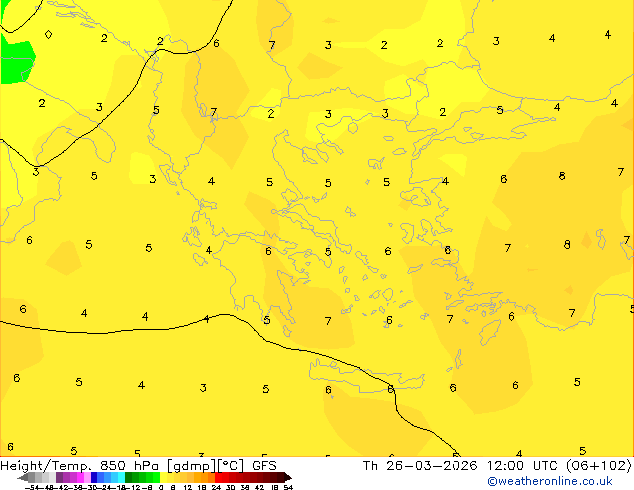Click the Th 26-03-2026 12:00 UTC timestamp
The image size is (634, 490).
click(x=463, y=466)
